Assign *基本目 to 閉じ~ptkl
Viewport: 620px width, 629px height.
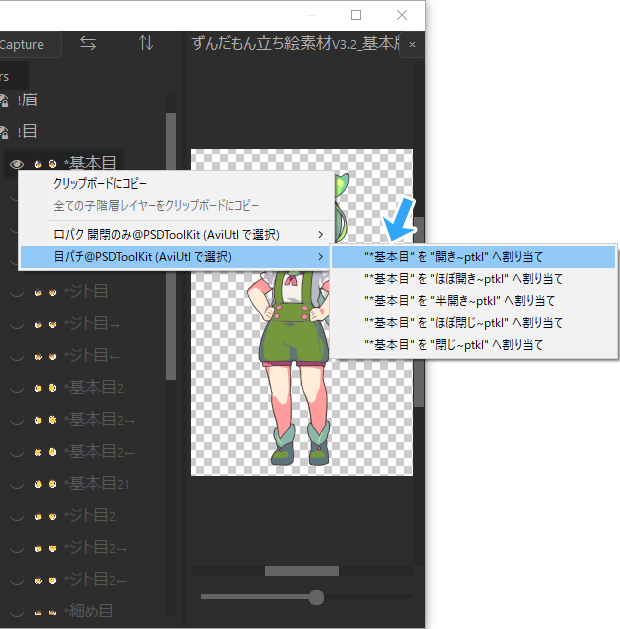(473, 345)
